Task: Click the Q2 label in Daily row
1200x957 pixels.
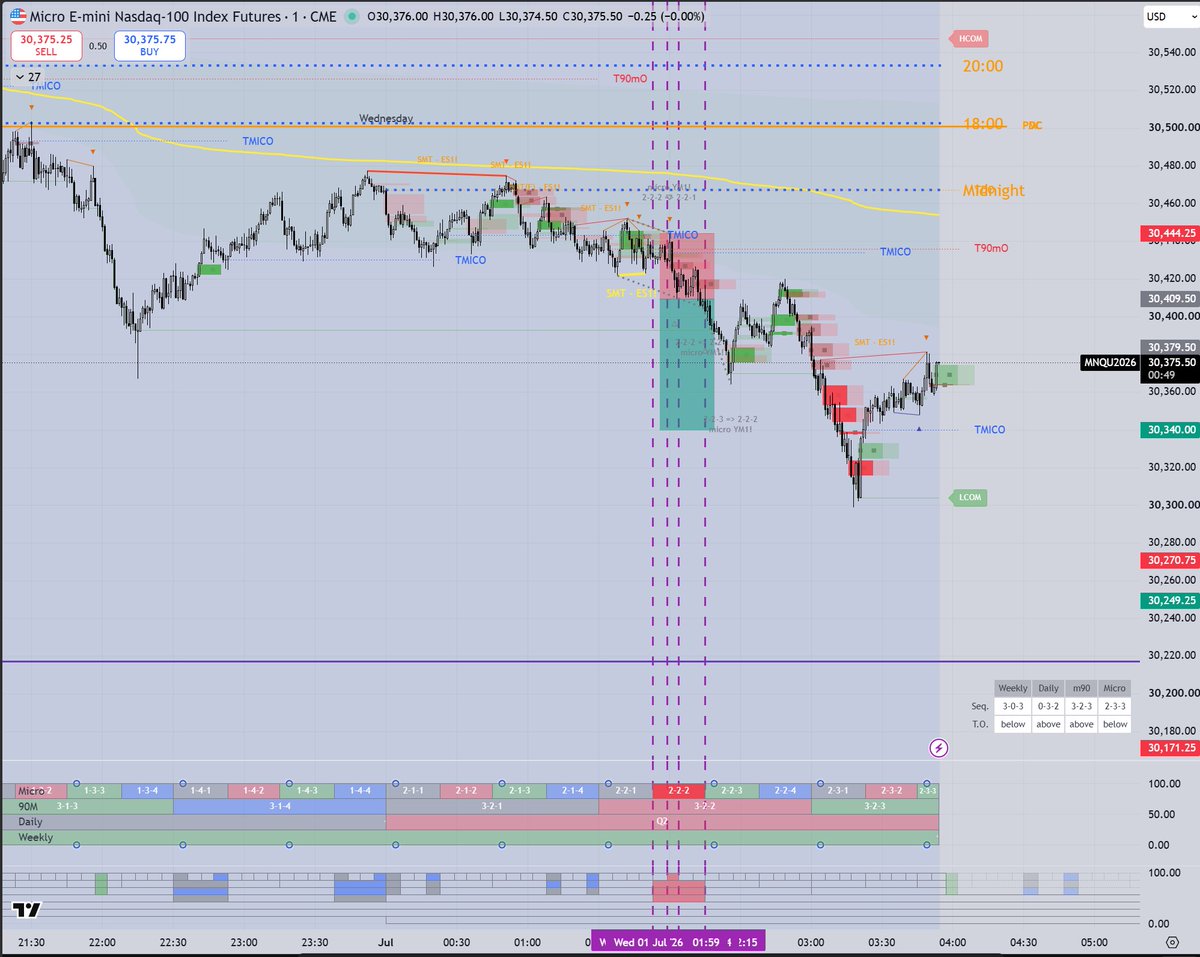Action: (x=662, y=821)
